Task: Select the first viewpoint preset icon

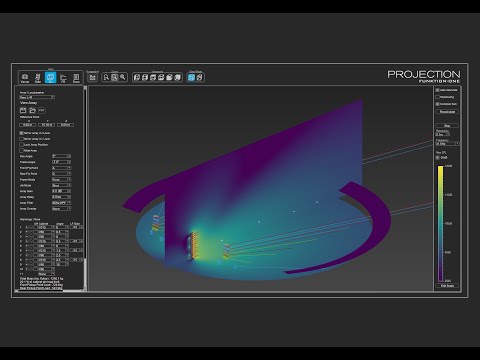Action: pyautogui.click(x=137, y=77)
